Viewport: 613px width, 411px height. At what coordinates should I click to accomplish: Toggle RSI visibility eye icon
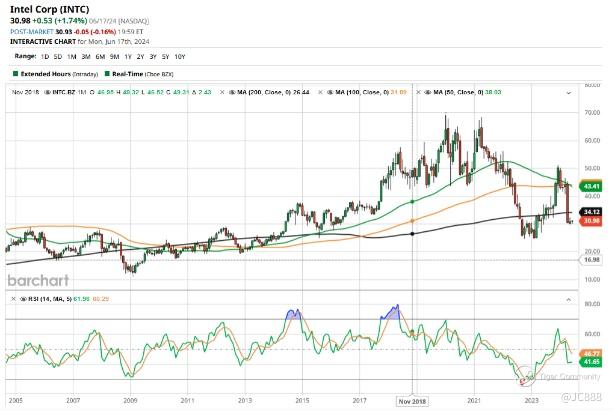23,299
